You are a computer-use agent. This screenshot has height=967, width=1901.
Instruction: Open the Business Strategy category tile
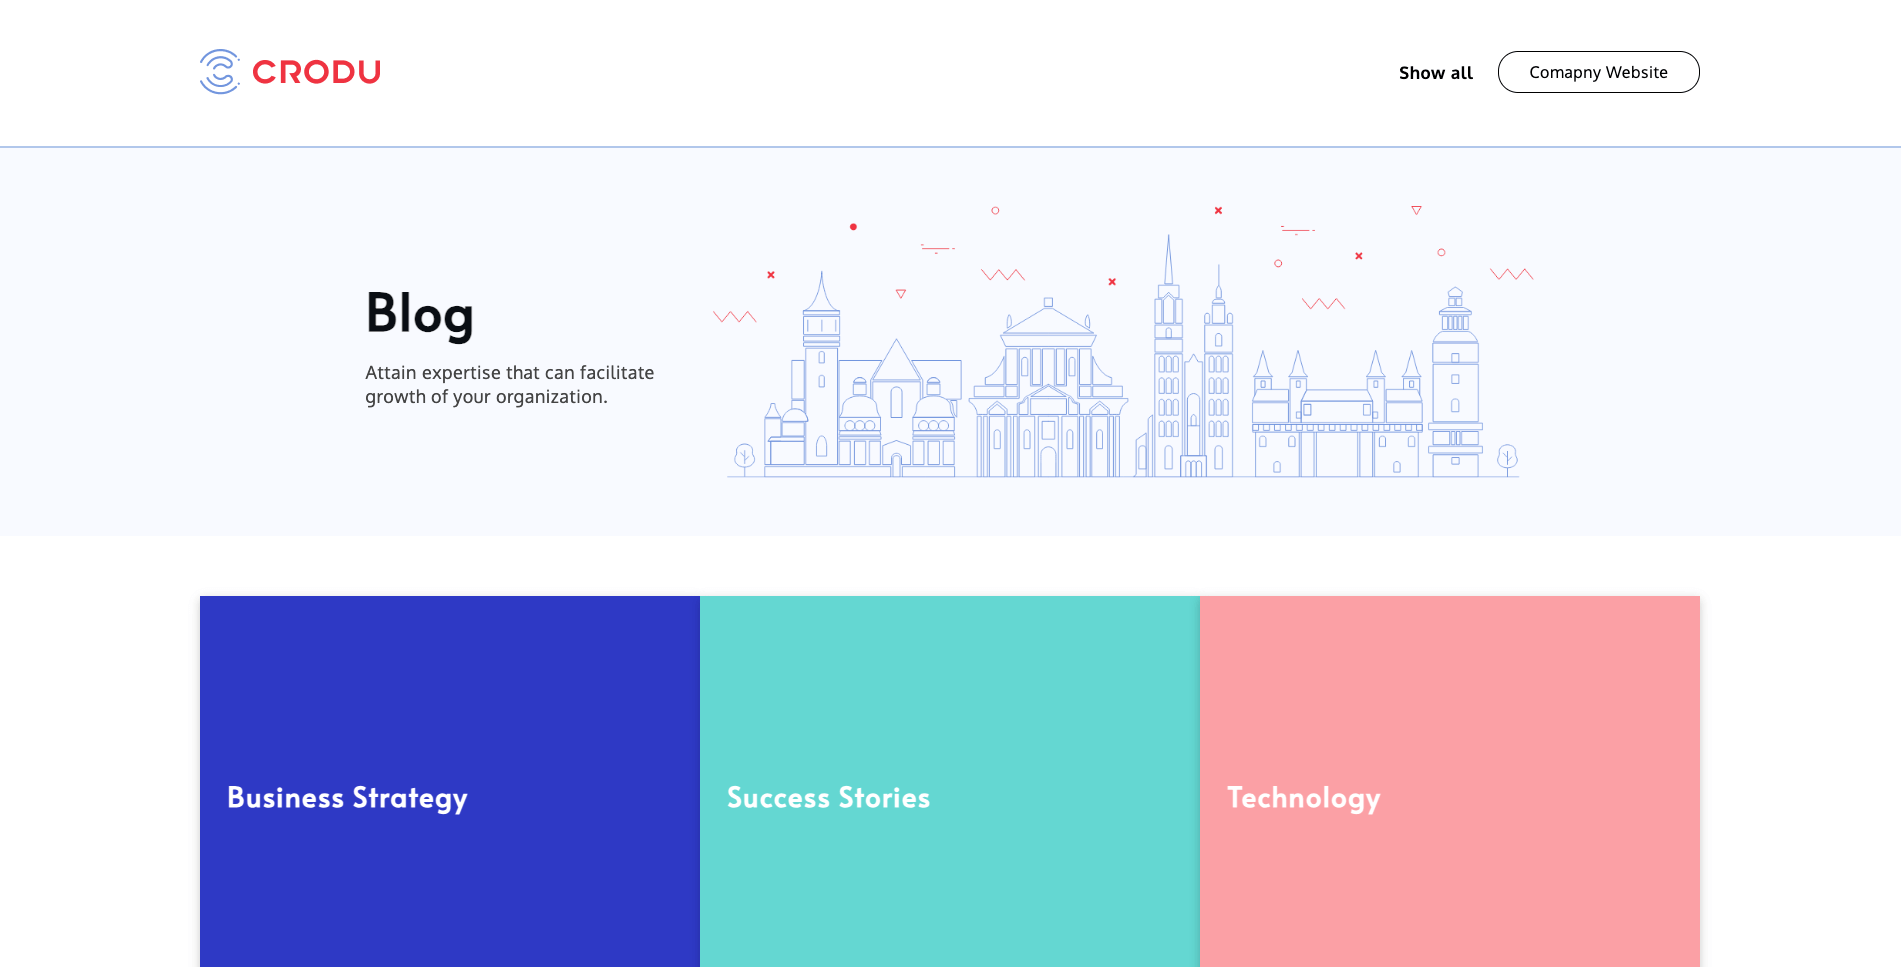(x=449, y=781)
